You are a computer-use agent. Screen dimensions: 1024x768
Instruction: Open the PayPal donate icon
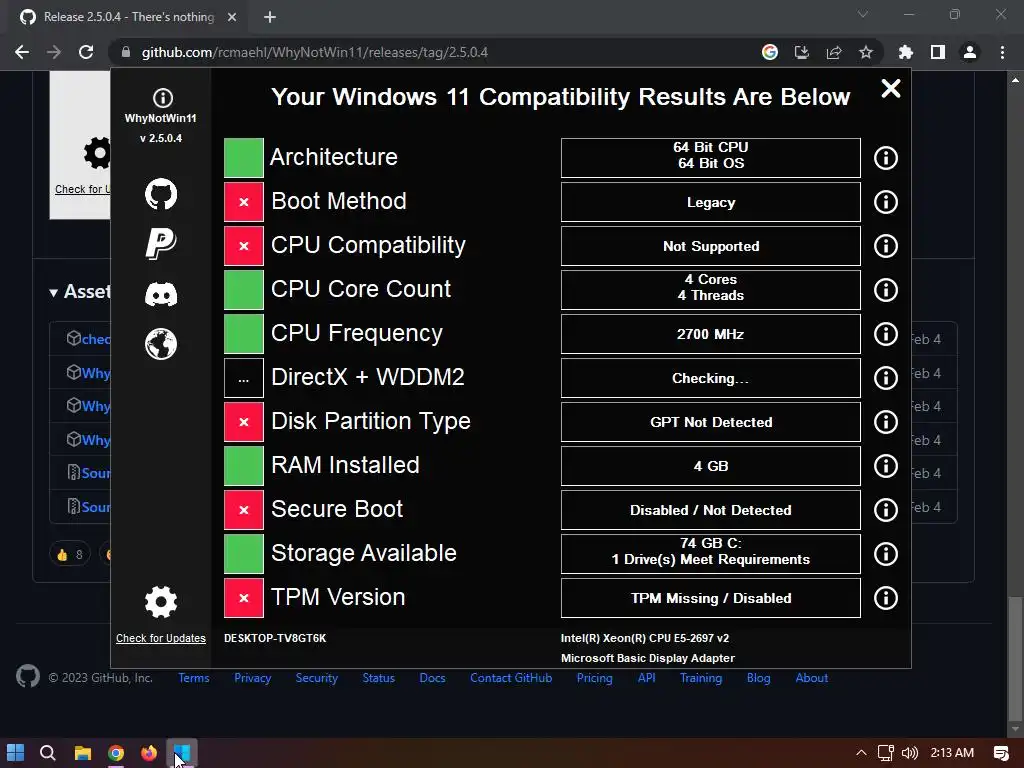point(161,244)
